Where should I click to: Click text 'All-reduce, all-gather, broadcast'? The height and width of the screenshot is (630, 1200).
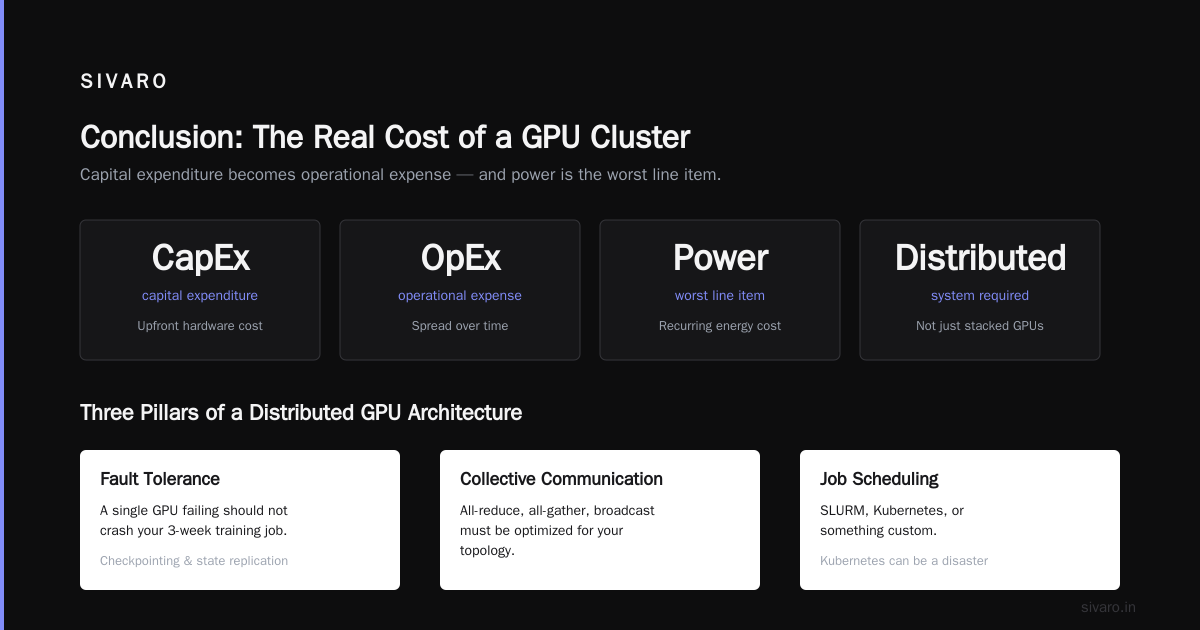tap(557, 510)
